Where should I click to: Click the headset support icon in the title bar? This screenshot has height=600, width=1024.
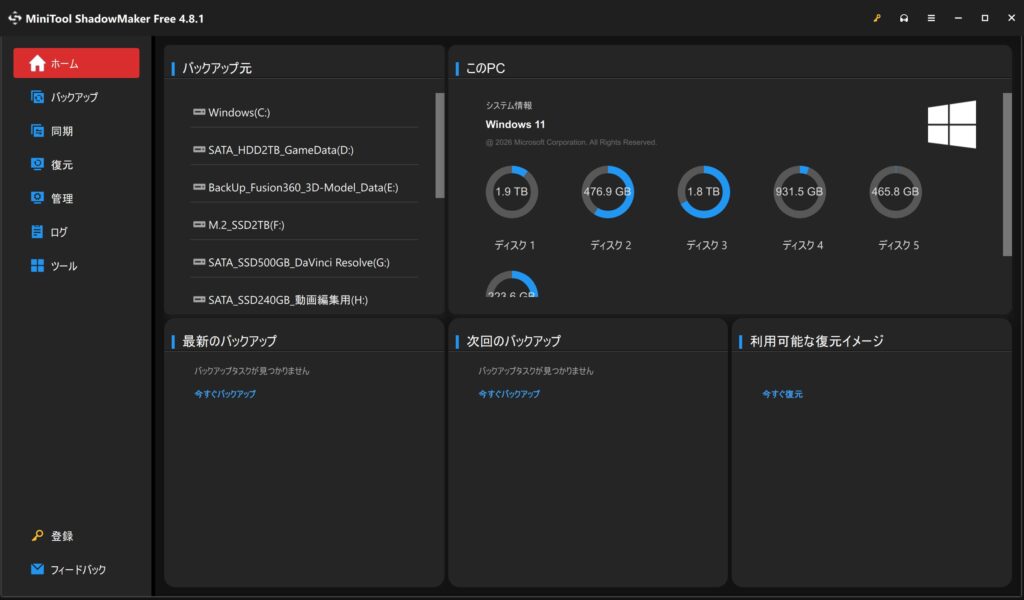904,18
